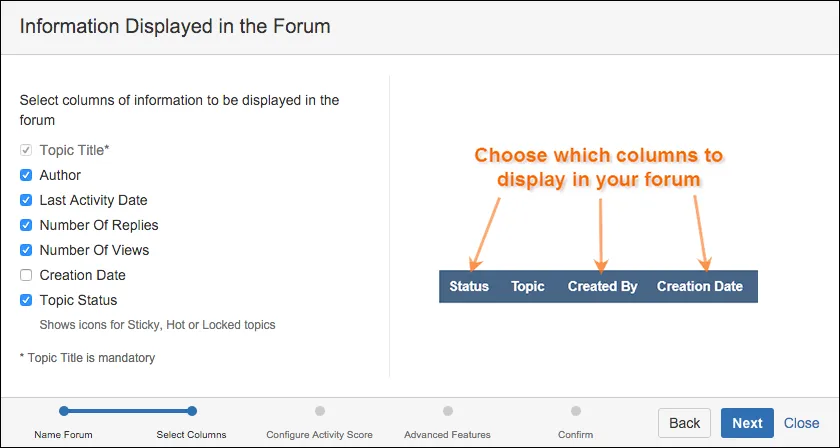The image size is (840, 448).
Task: Click the Configure Activity Score step dot
Action: pyautogui.click(x=320, y=411)
